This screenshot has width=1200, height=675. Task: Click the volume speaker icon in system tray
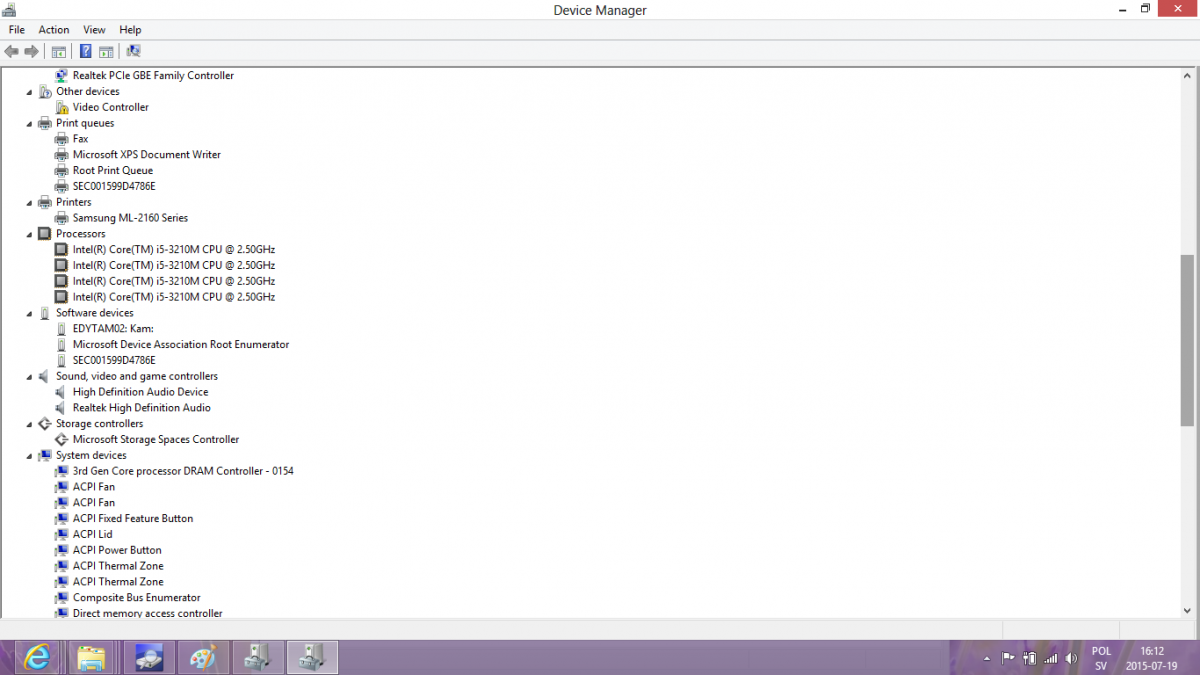tap(1071, 658)
